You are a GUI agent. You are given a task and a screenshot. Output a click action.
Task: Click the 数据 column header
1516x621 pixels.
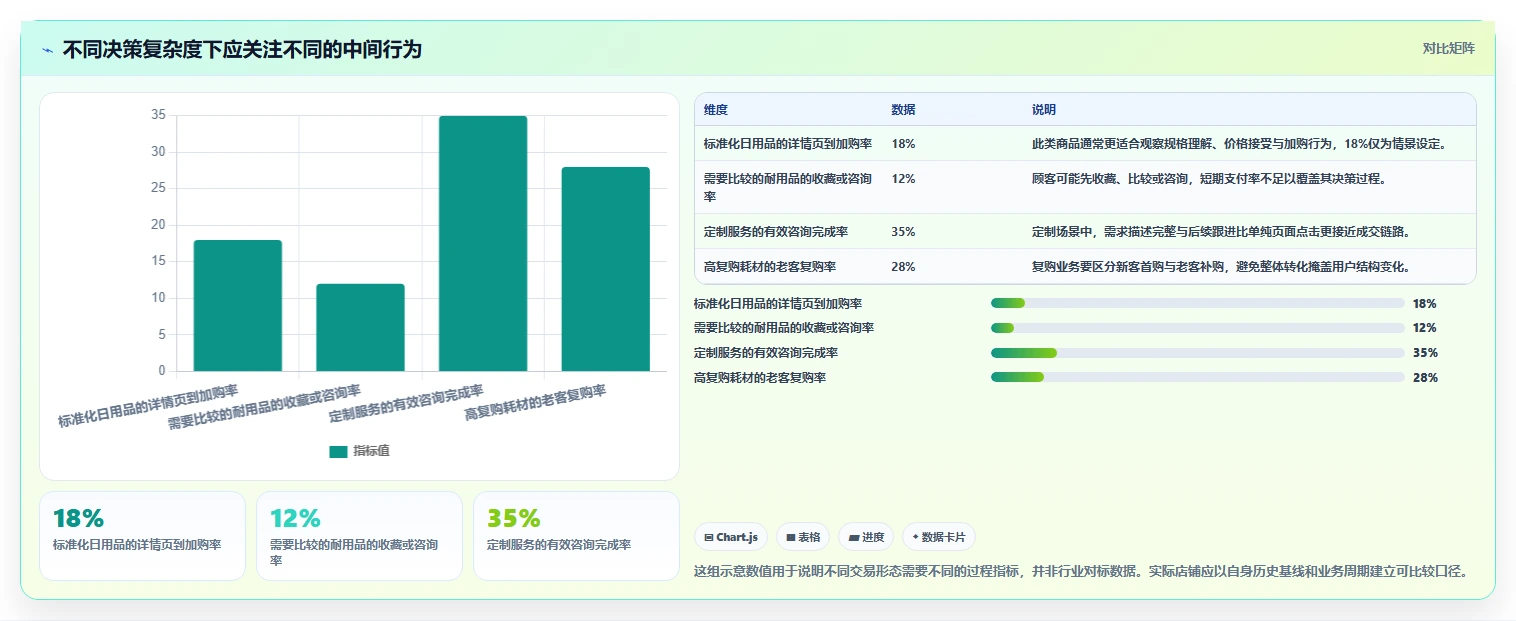903,110
